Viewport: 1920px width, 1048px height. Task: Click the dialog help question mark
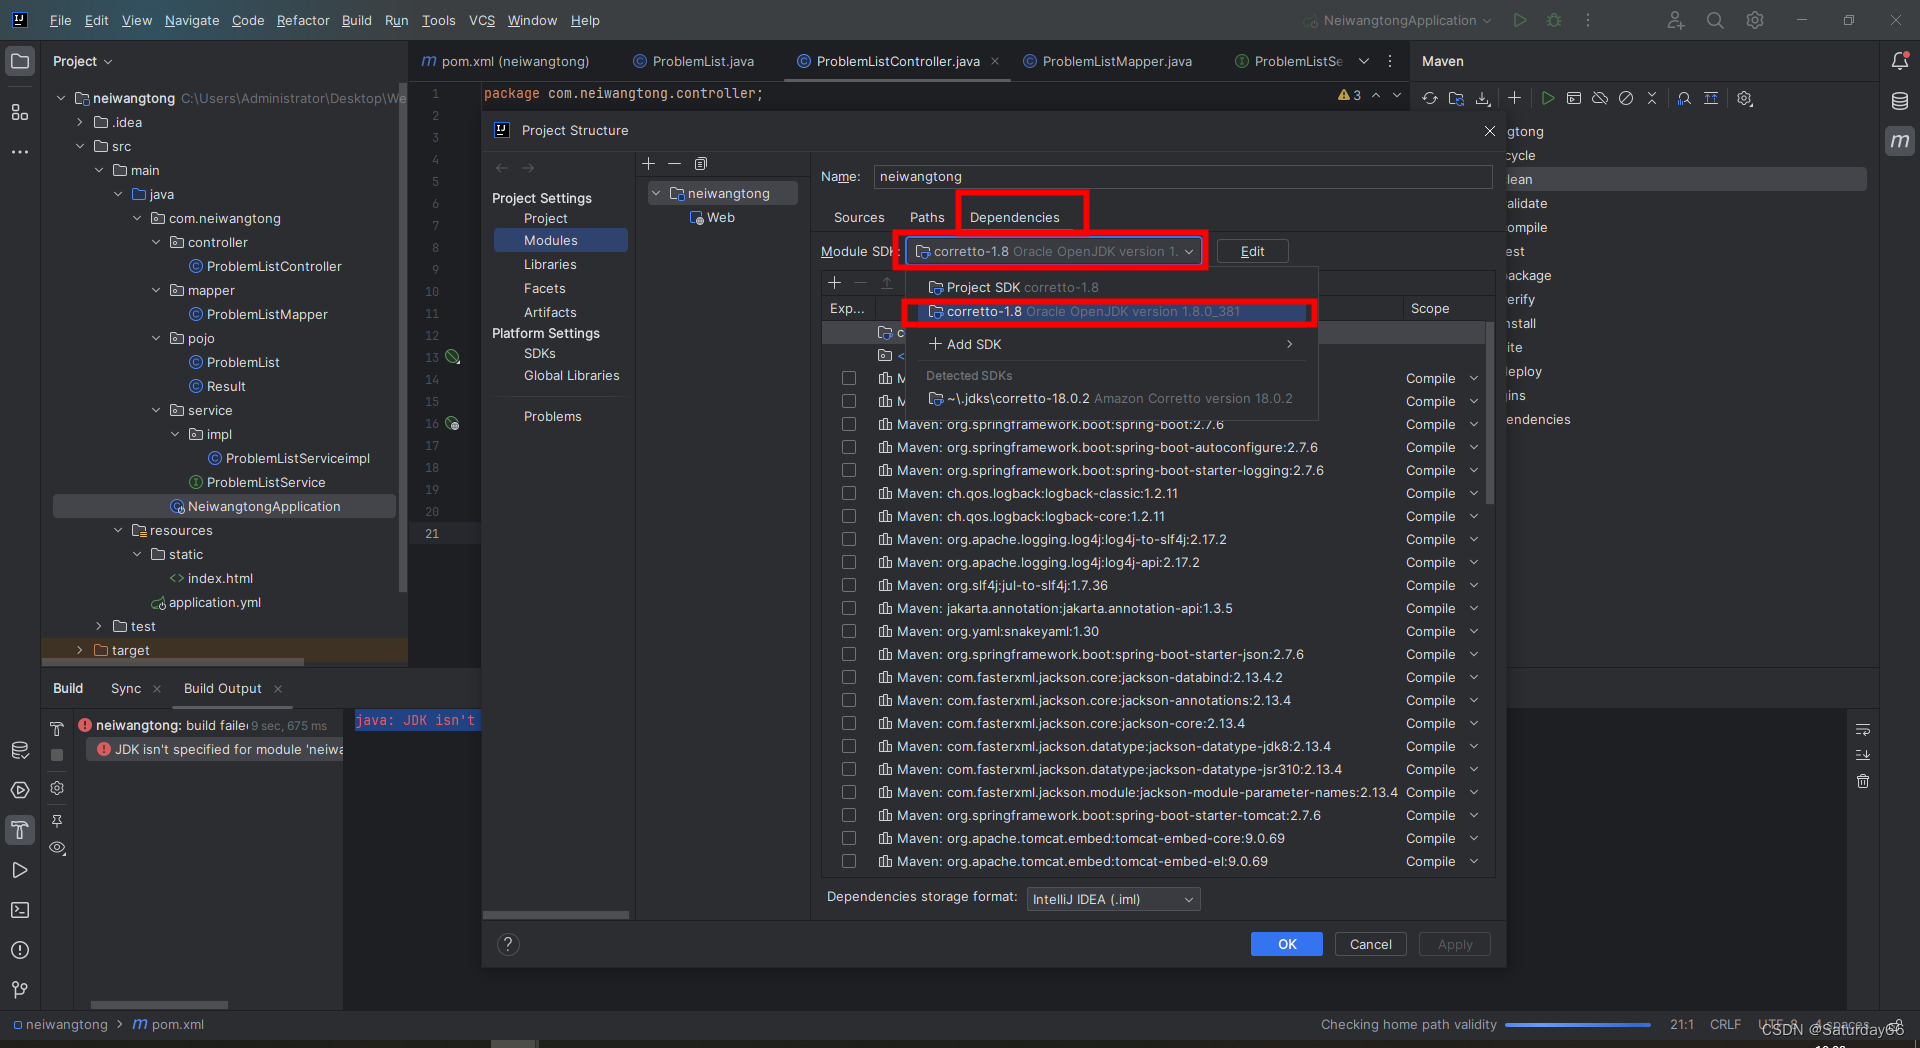click(x=508, y=944)
